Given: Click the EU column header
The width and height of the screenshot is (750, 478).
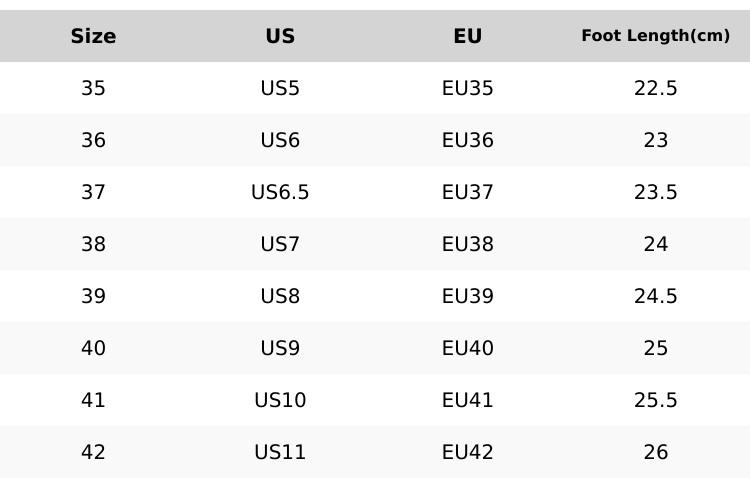Looking at the screenshot, I should (467, 37).
